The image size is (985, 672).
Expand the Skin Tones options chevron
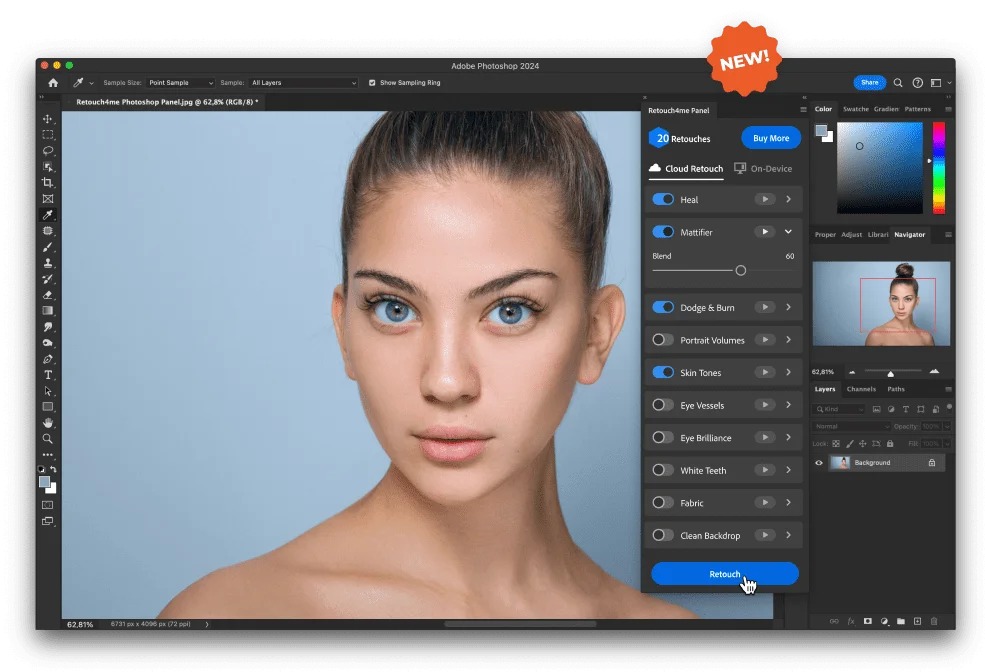(x=788, y=372)
